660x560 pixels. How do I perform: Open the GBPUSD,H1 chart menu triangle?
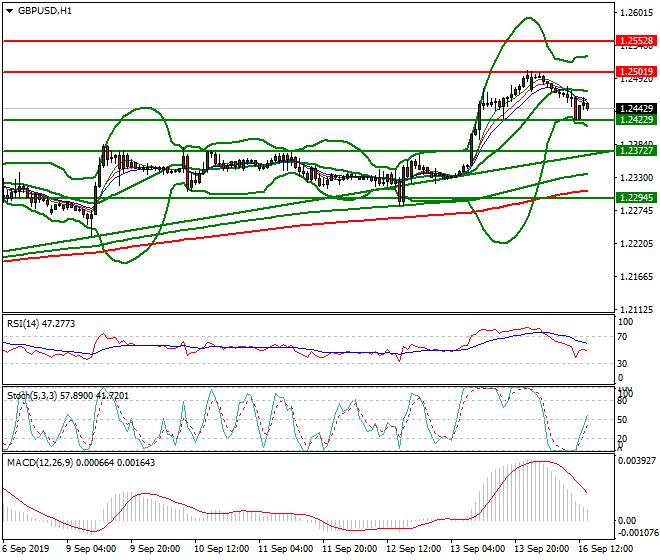click(x=10, y=11)
